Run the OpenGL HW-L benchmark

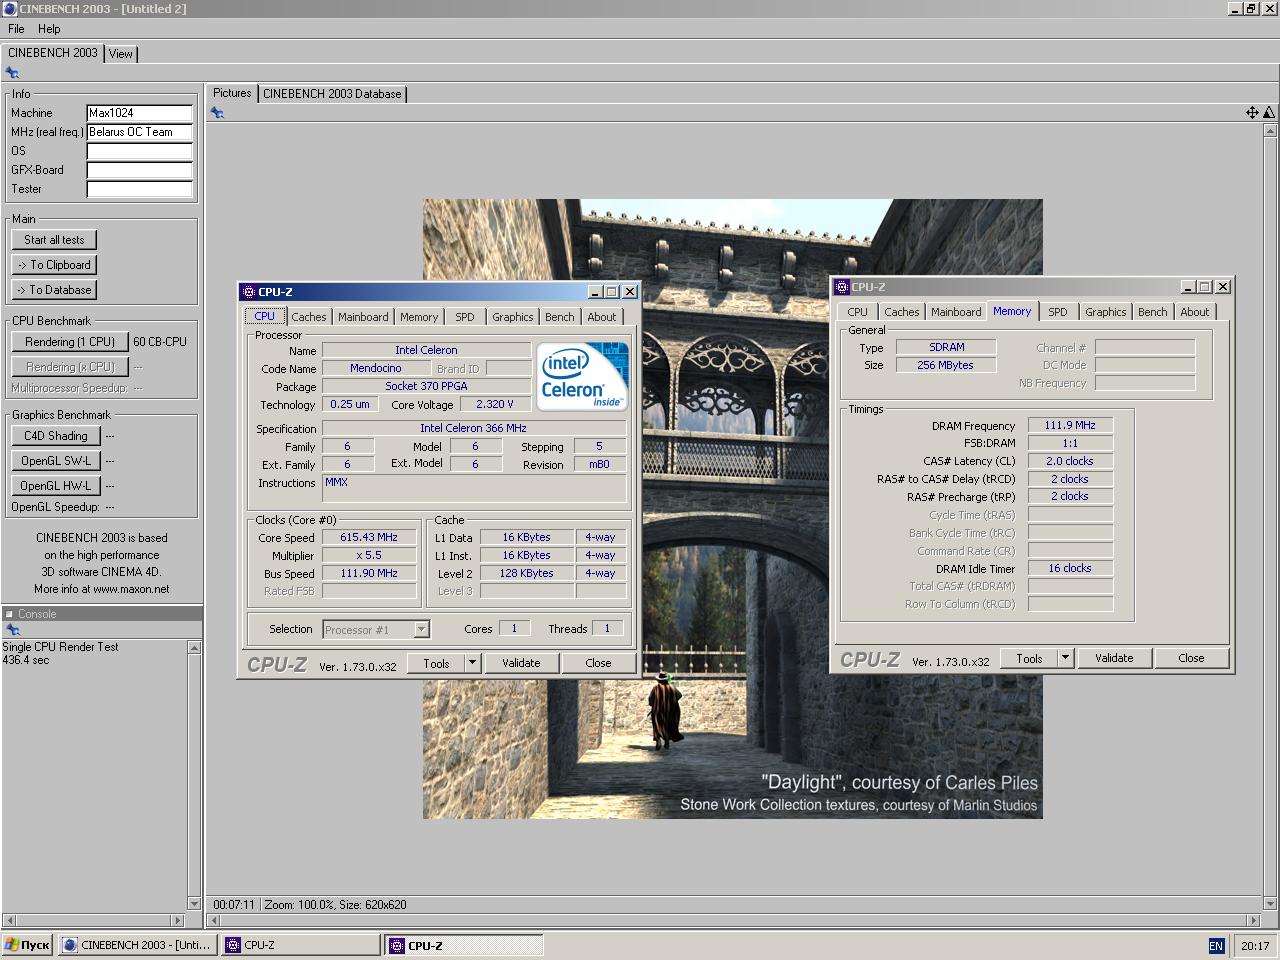point(56,486)
